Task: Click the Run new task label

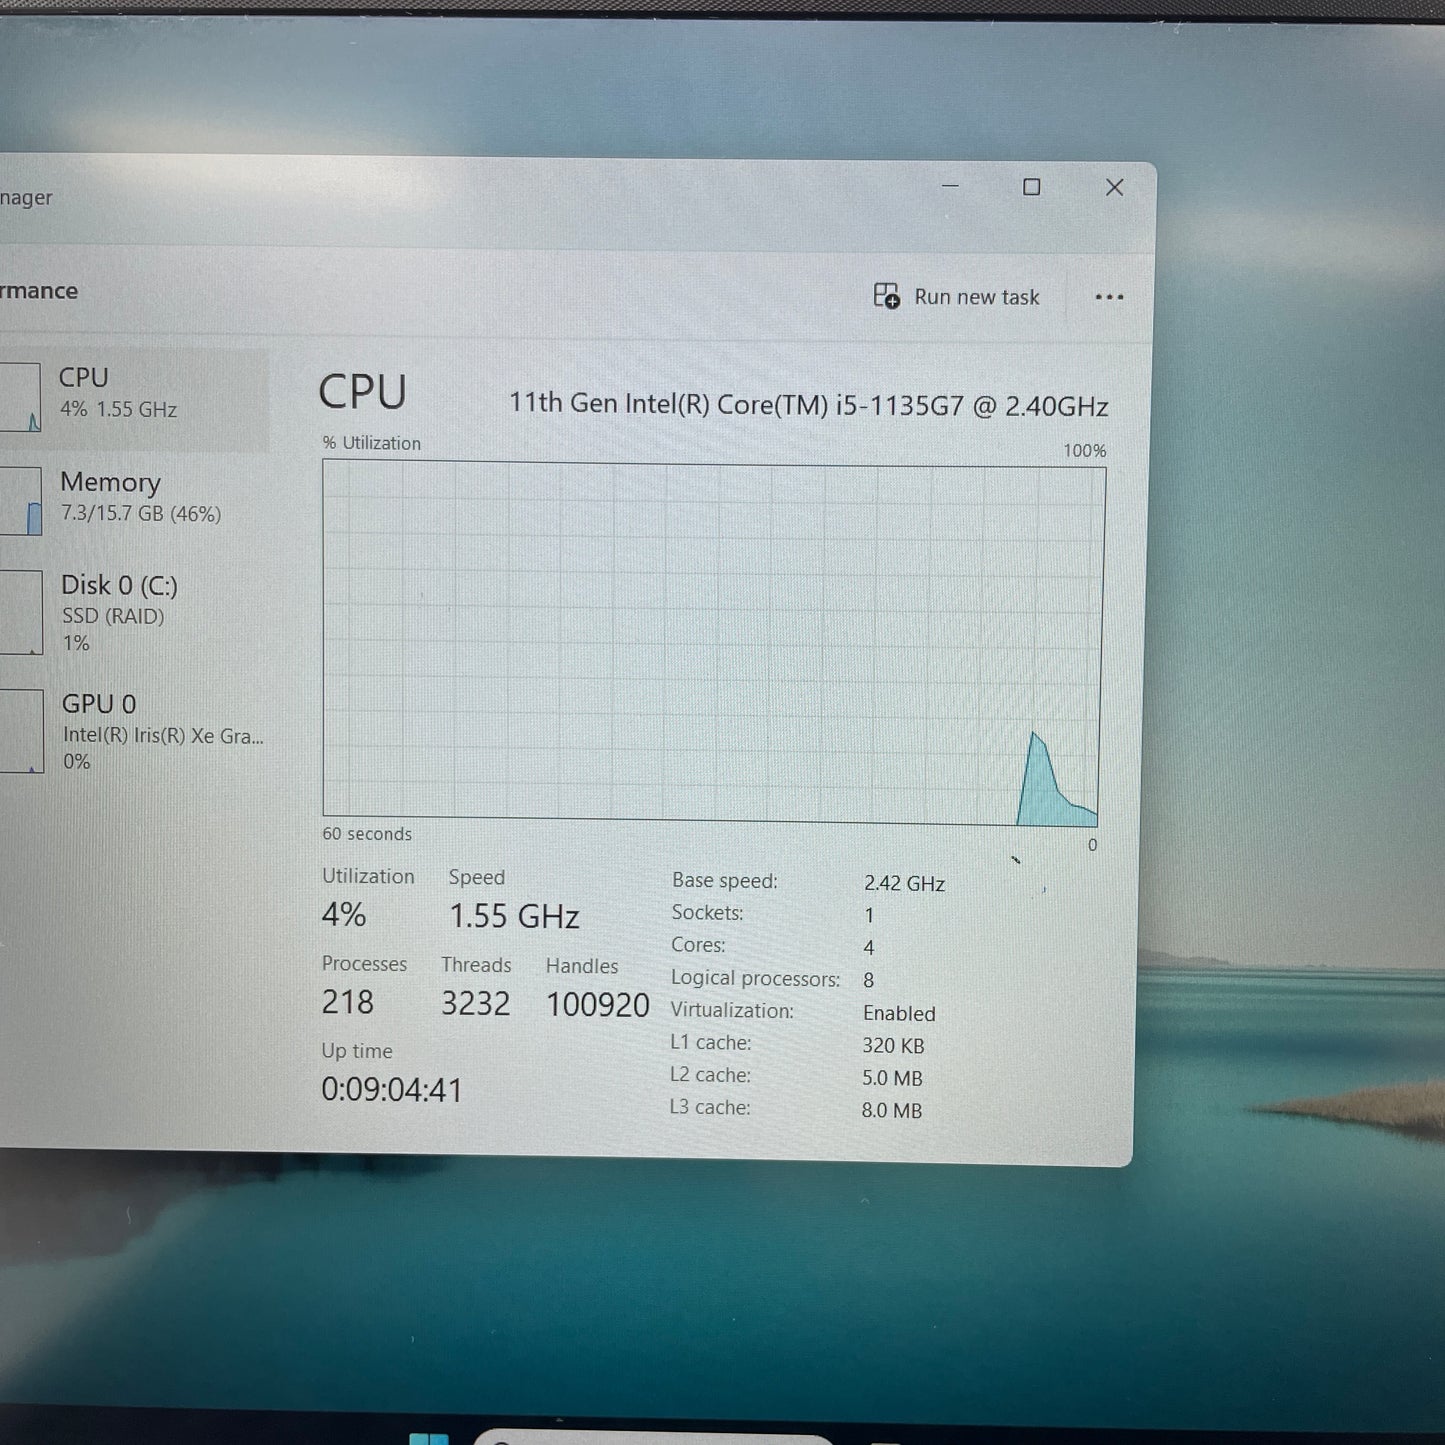Action: click(977, 297)
